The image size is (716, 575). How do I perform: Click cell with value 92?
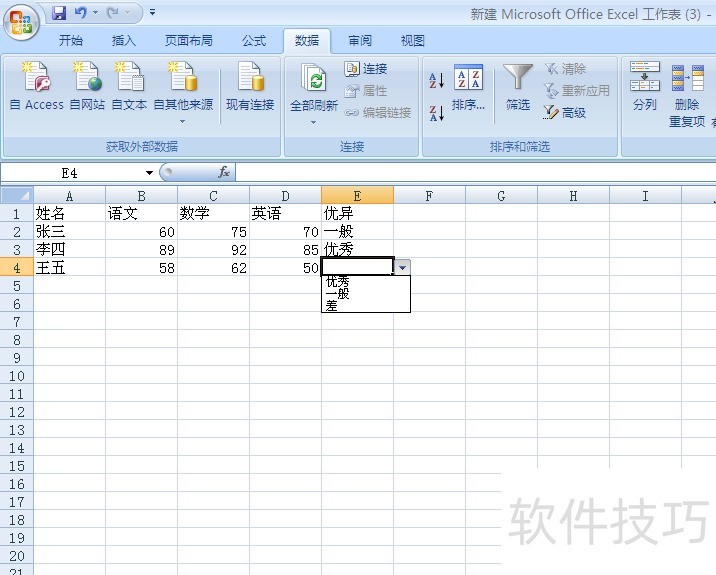213,249
